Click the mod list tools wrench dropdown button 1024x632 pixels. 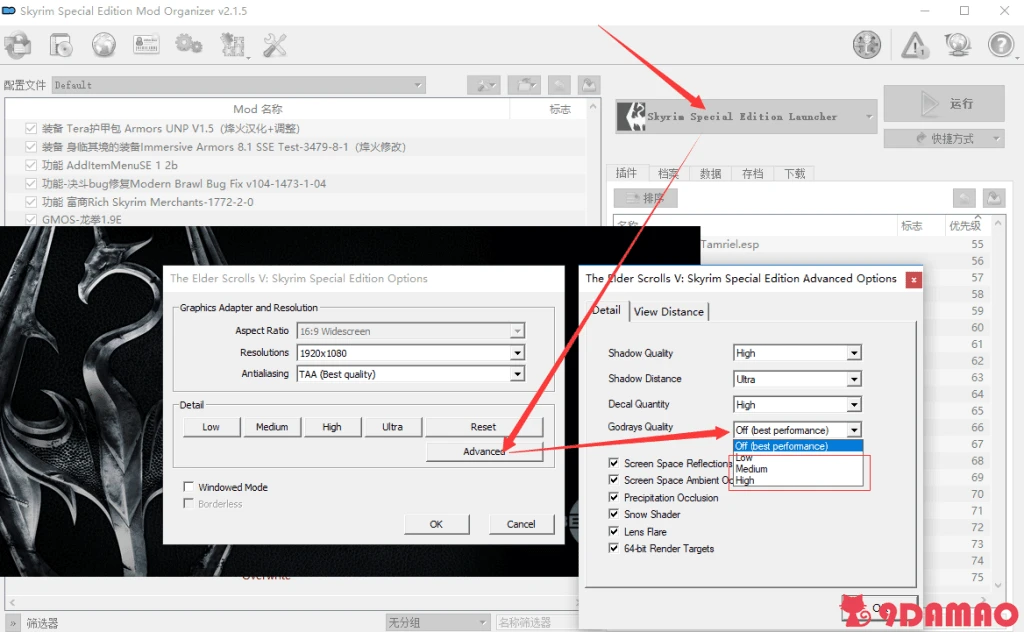484,85
